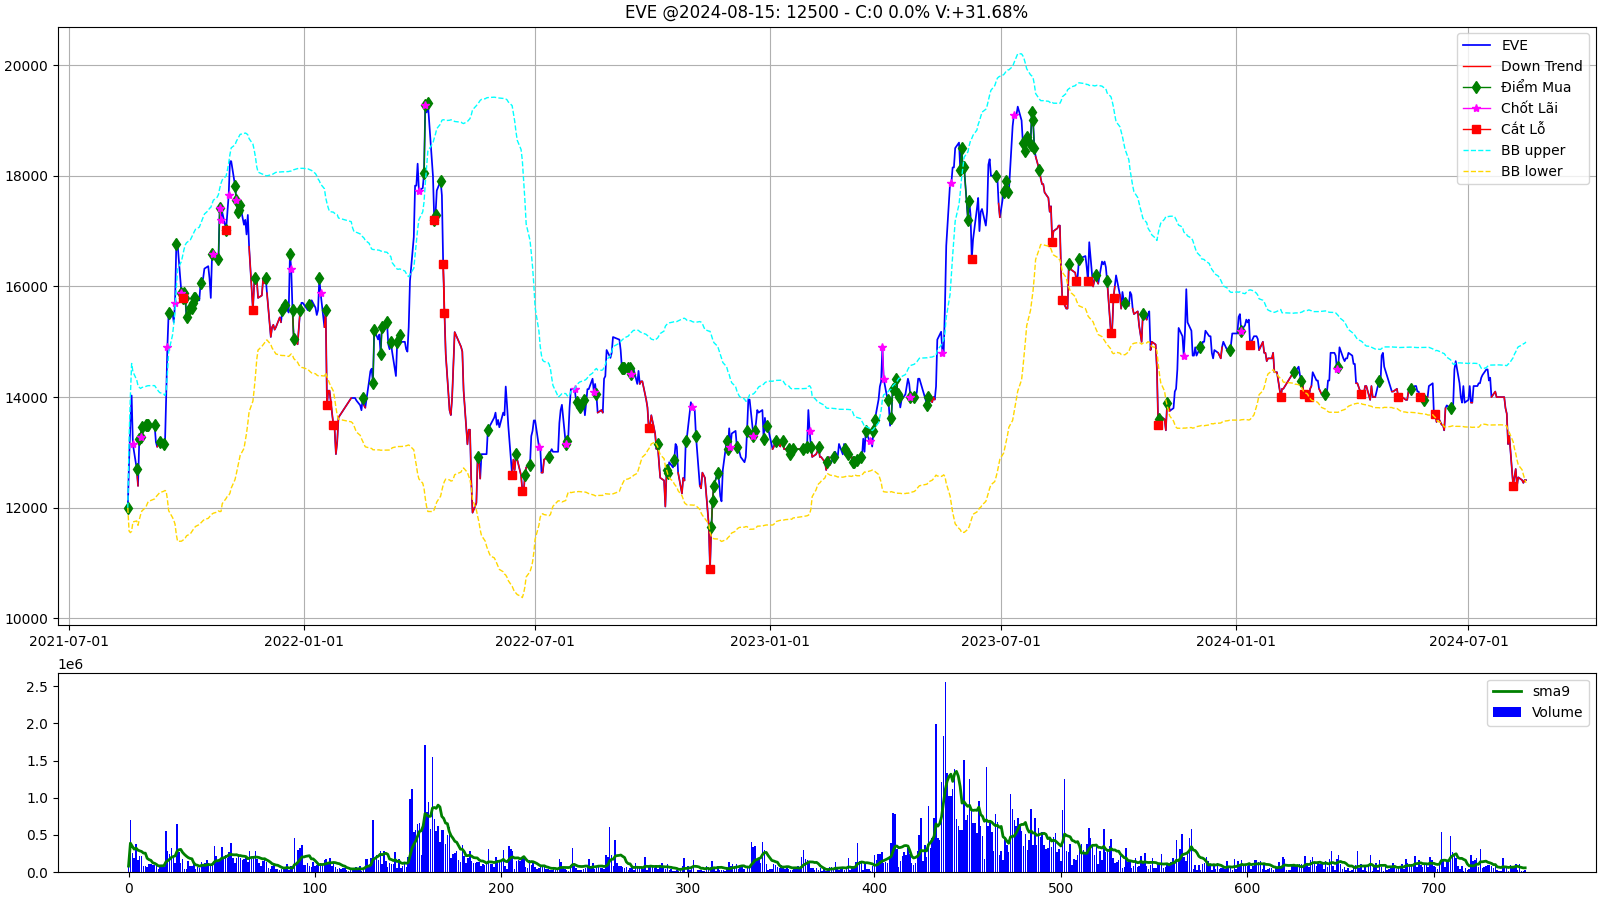Screen dimensions: 1600x900
Task: Click the tallest volume bar near index 440
Action: [x=945, y=777]
